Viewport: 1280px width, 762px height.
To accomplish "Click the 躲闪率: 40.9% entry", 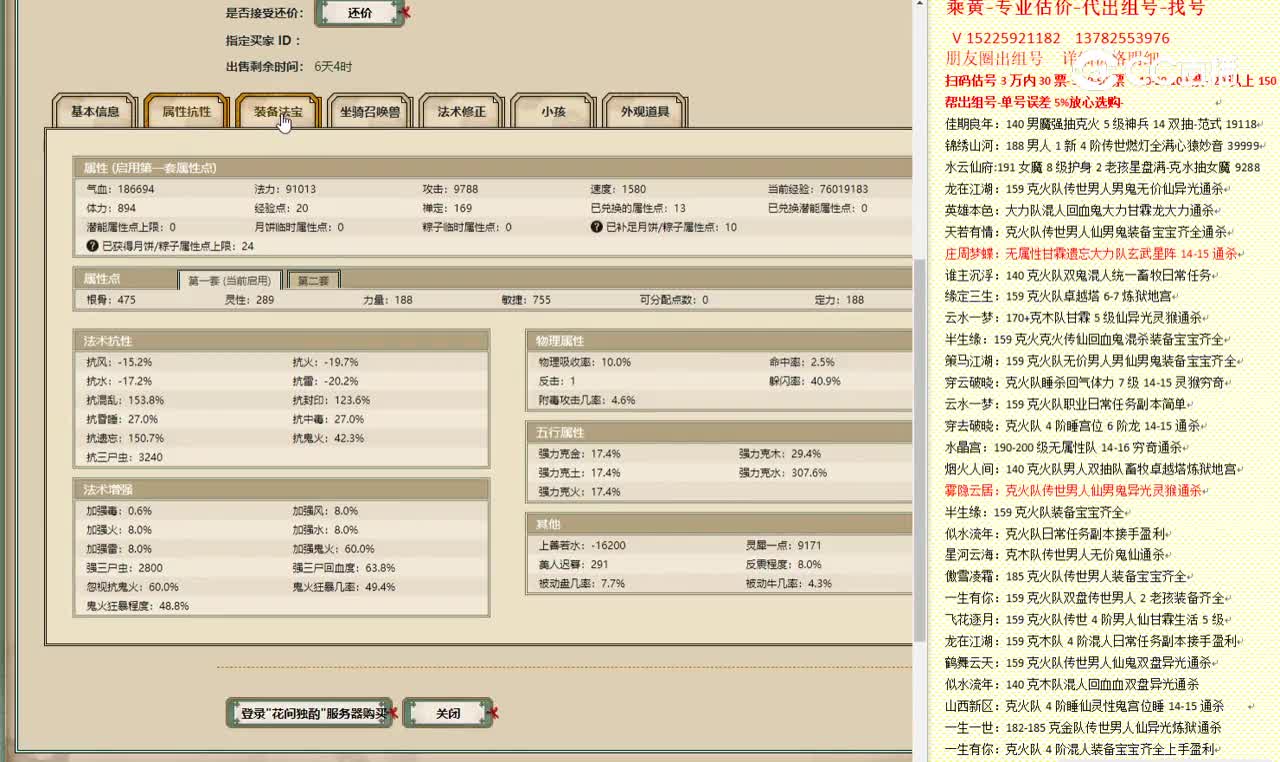I will 804,381.
